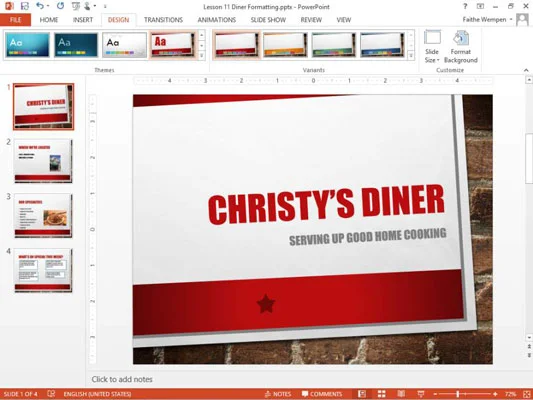
Task: Click the zoom slider handle
Action: point(458,394)
